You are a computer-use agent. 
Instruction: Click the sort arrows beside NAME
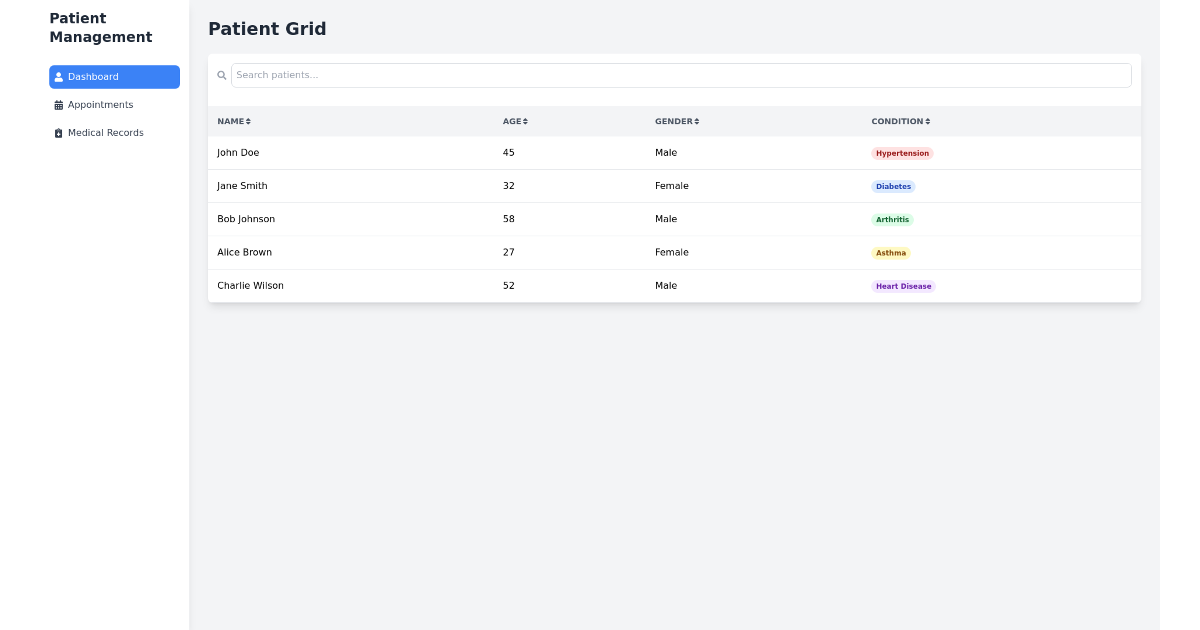coord(250,121)
